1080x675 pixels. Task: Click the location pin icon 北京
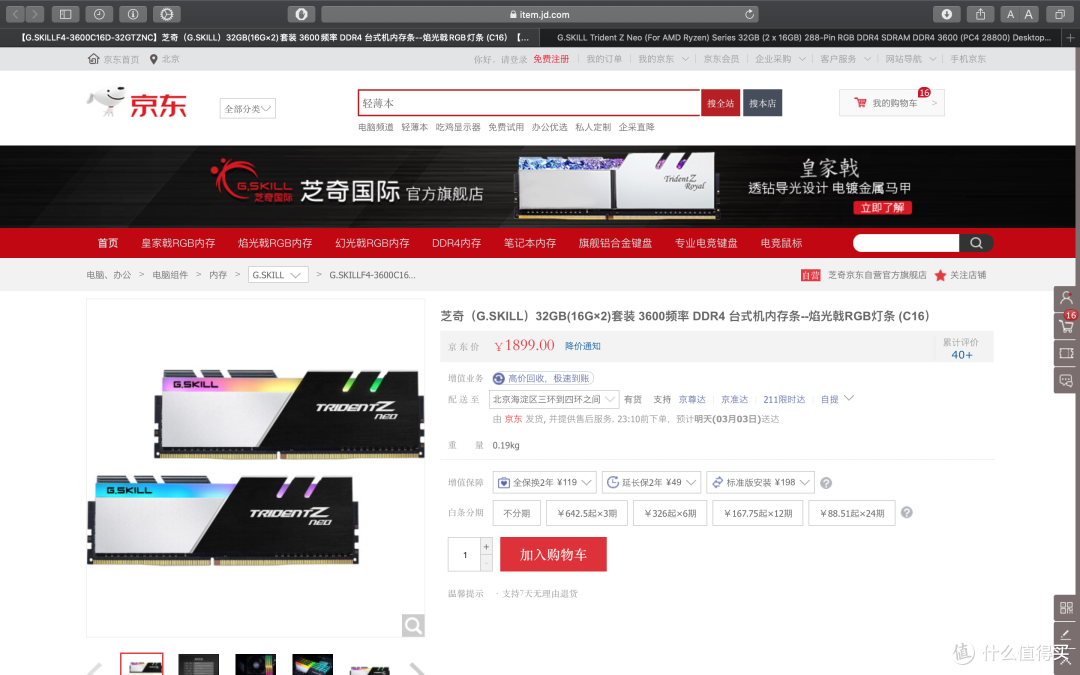click(x=154, y=59)
